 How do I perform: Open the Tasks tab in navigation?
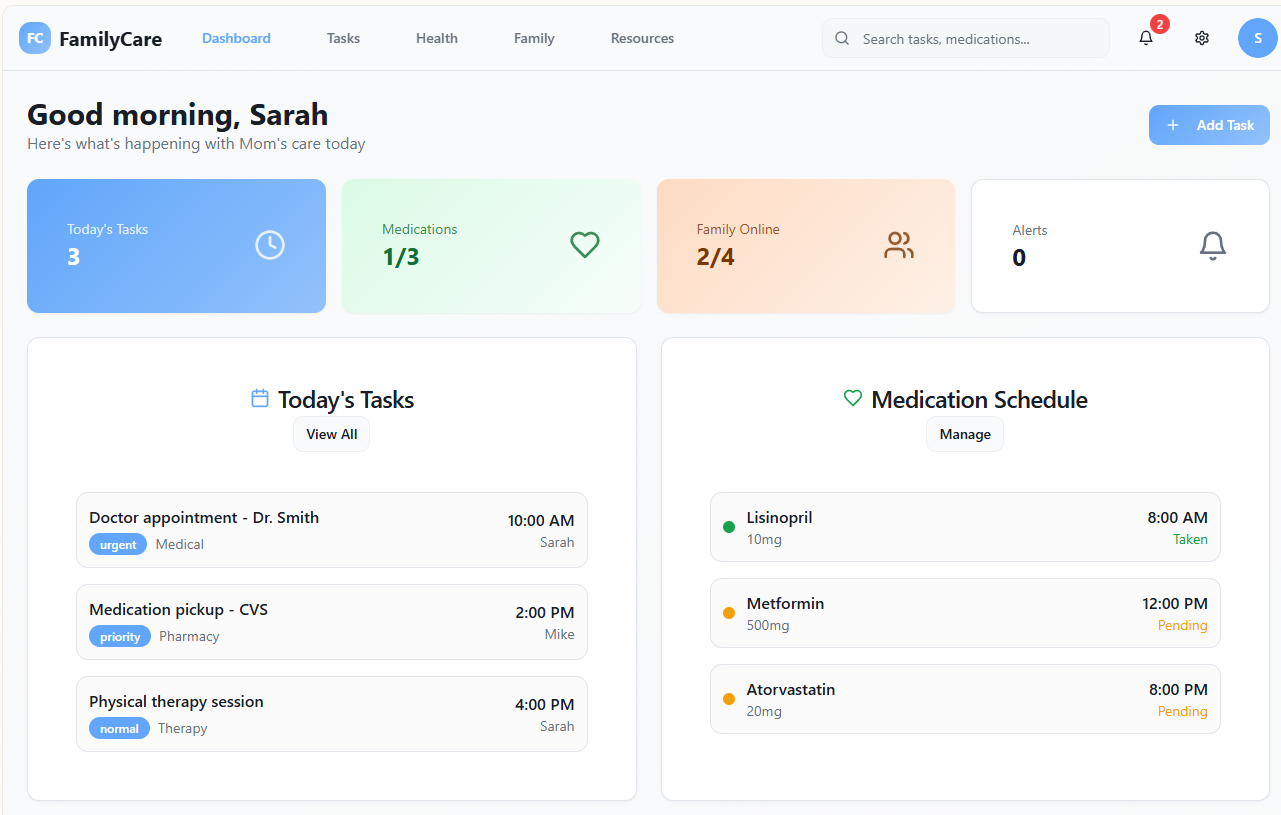(x=343, y=38)
